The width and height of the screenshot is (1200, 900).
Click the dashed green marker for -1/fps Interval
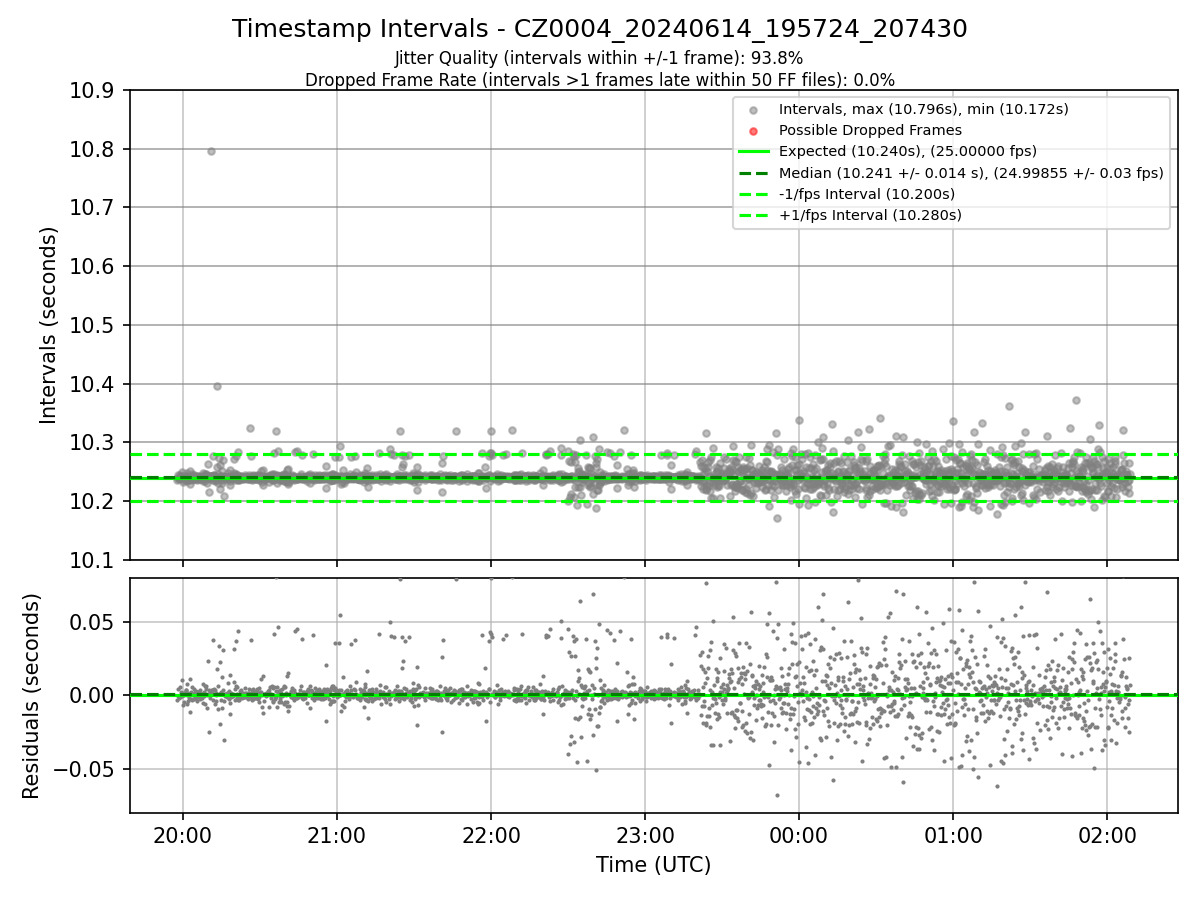753,194
